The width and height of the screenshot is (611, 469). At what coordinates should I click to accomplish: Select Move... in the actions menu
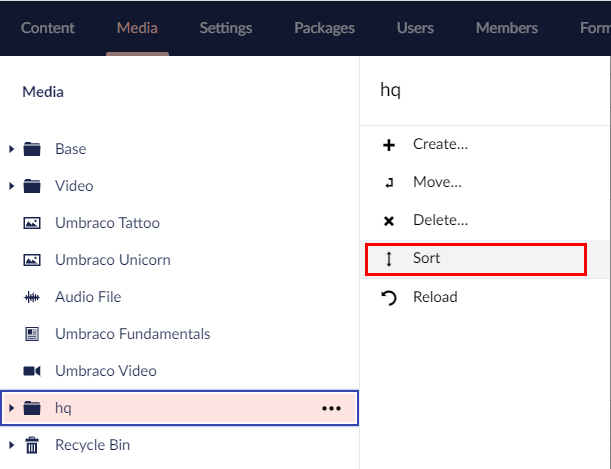pos(437,182)
